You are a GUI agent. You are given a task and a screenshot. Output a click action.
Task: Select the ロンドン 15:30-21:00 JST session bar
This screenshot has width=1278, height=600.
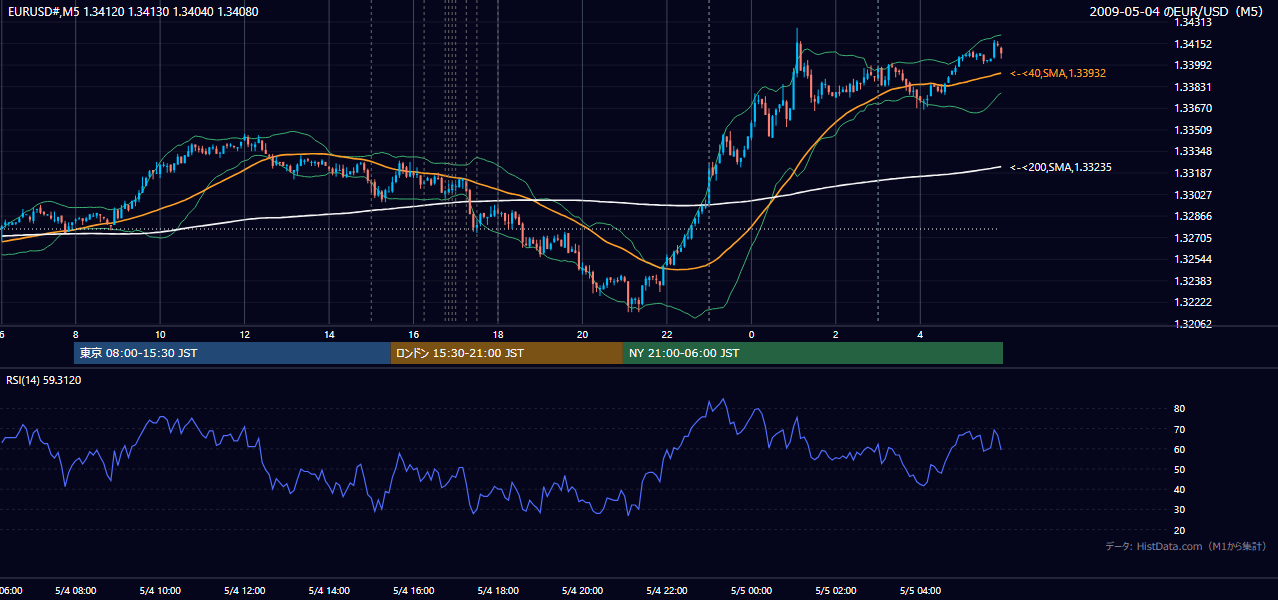pos(506,353)
